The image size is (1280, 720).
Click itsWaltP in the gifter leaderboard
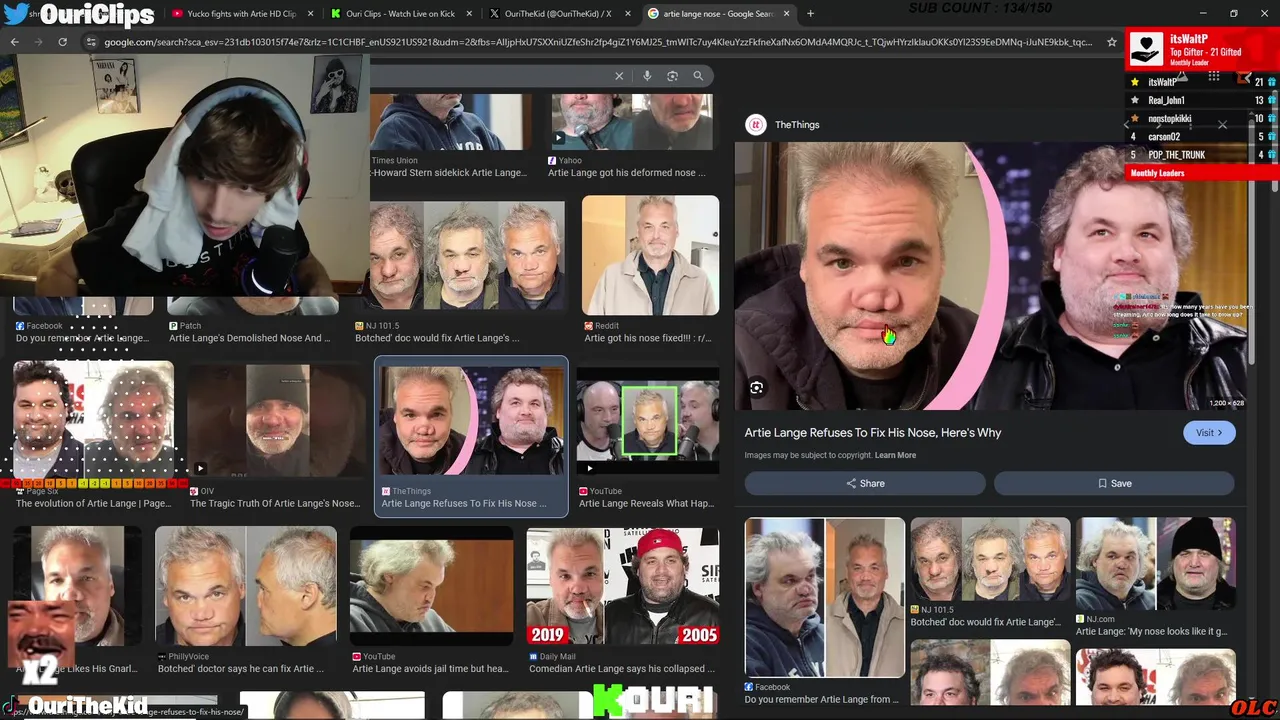click(x=1163, y=82)
